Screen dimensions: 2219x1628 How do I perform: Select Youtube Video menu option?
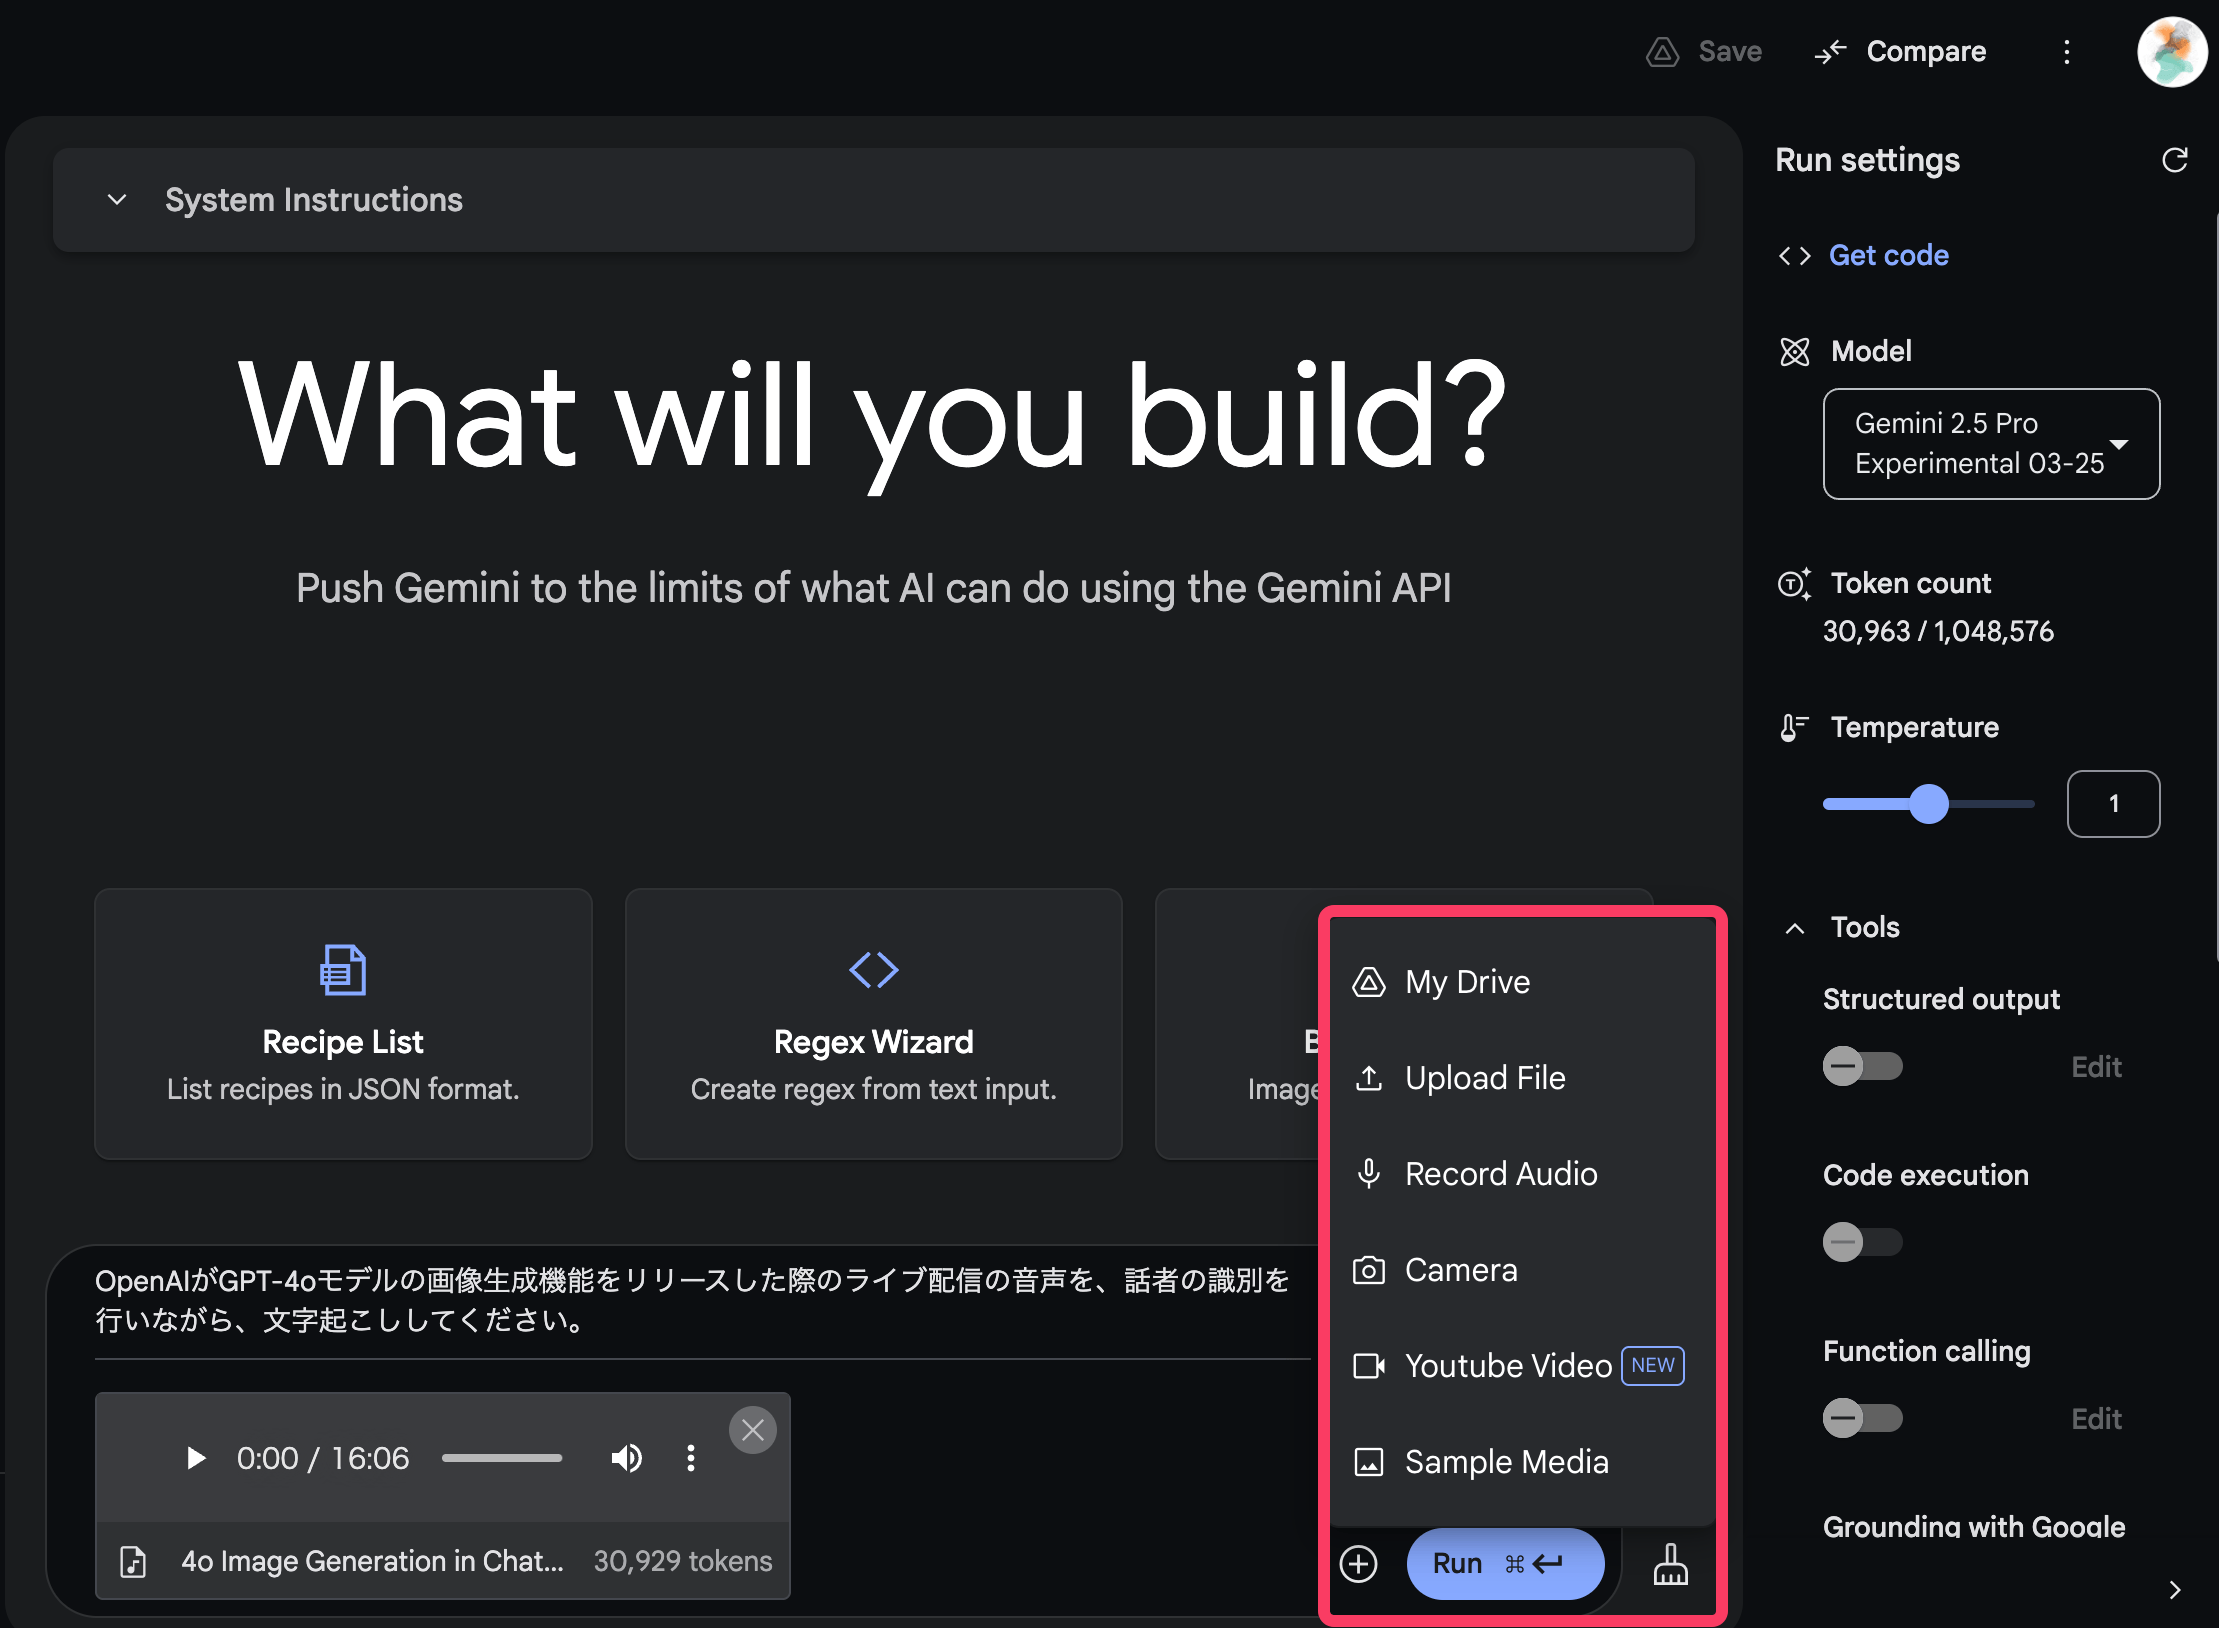tap(1507, 1366)
